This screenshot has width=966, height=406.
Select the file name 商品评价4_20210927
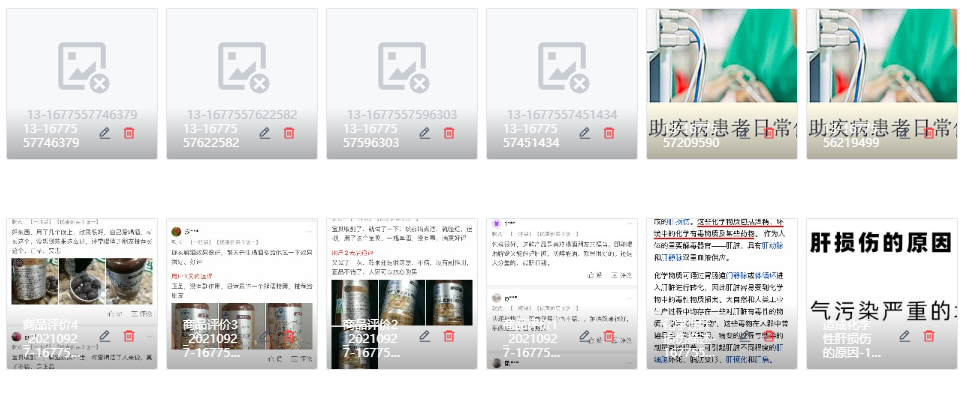[x=51, y=339]
